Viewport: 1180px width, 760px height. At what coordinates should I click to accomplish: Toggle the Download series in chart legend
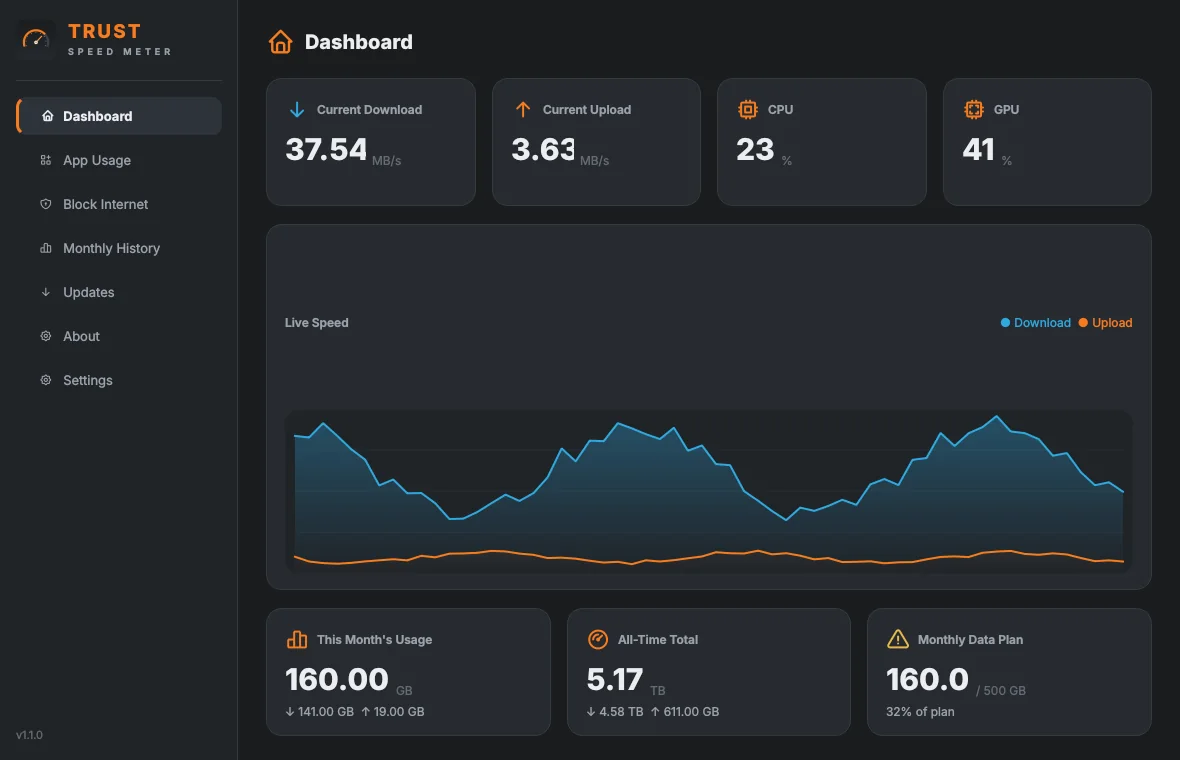[1036, 323]
